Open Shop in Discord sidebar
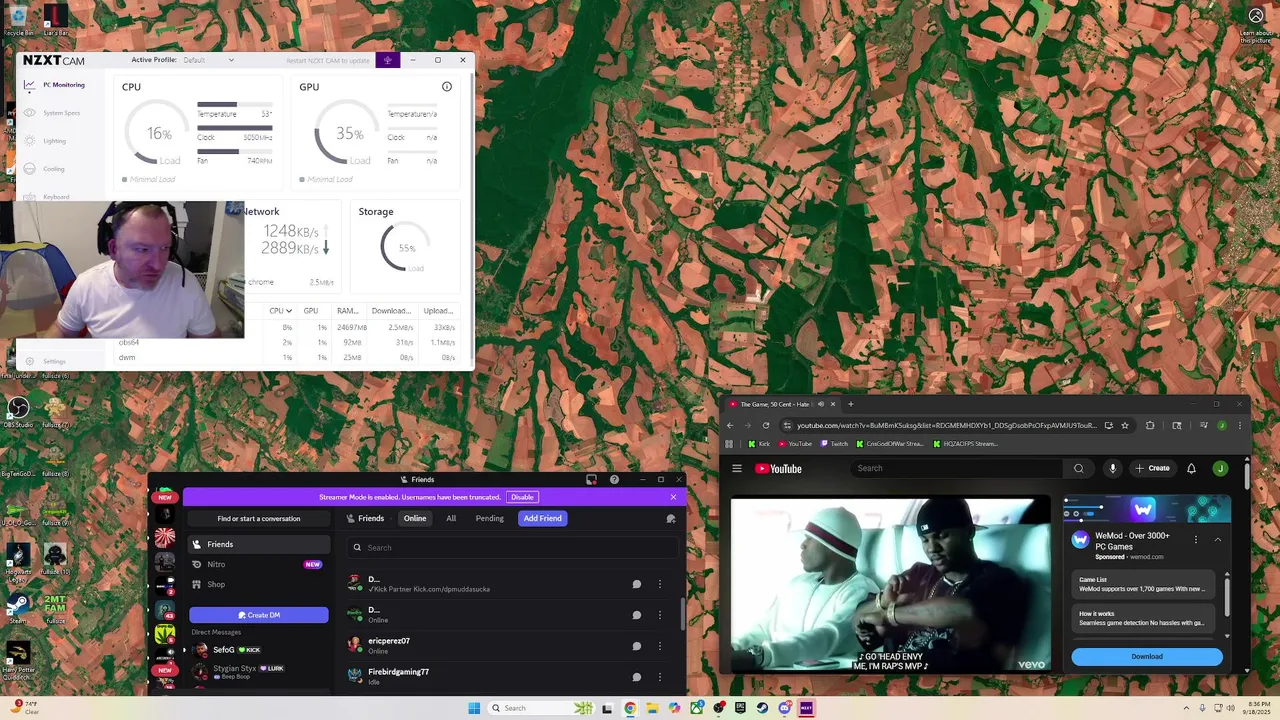This screenshot has height=720, width=1280. (x=259, y=584)
